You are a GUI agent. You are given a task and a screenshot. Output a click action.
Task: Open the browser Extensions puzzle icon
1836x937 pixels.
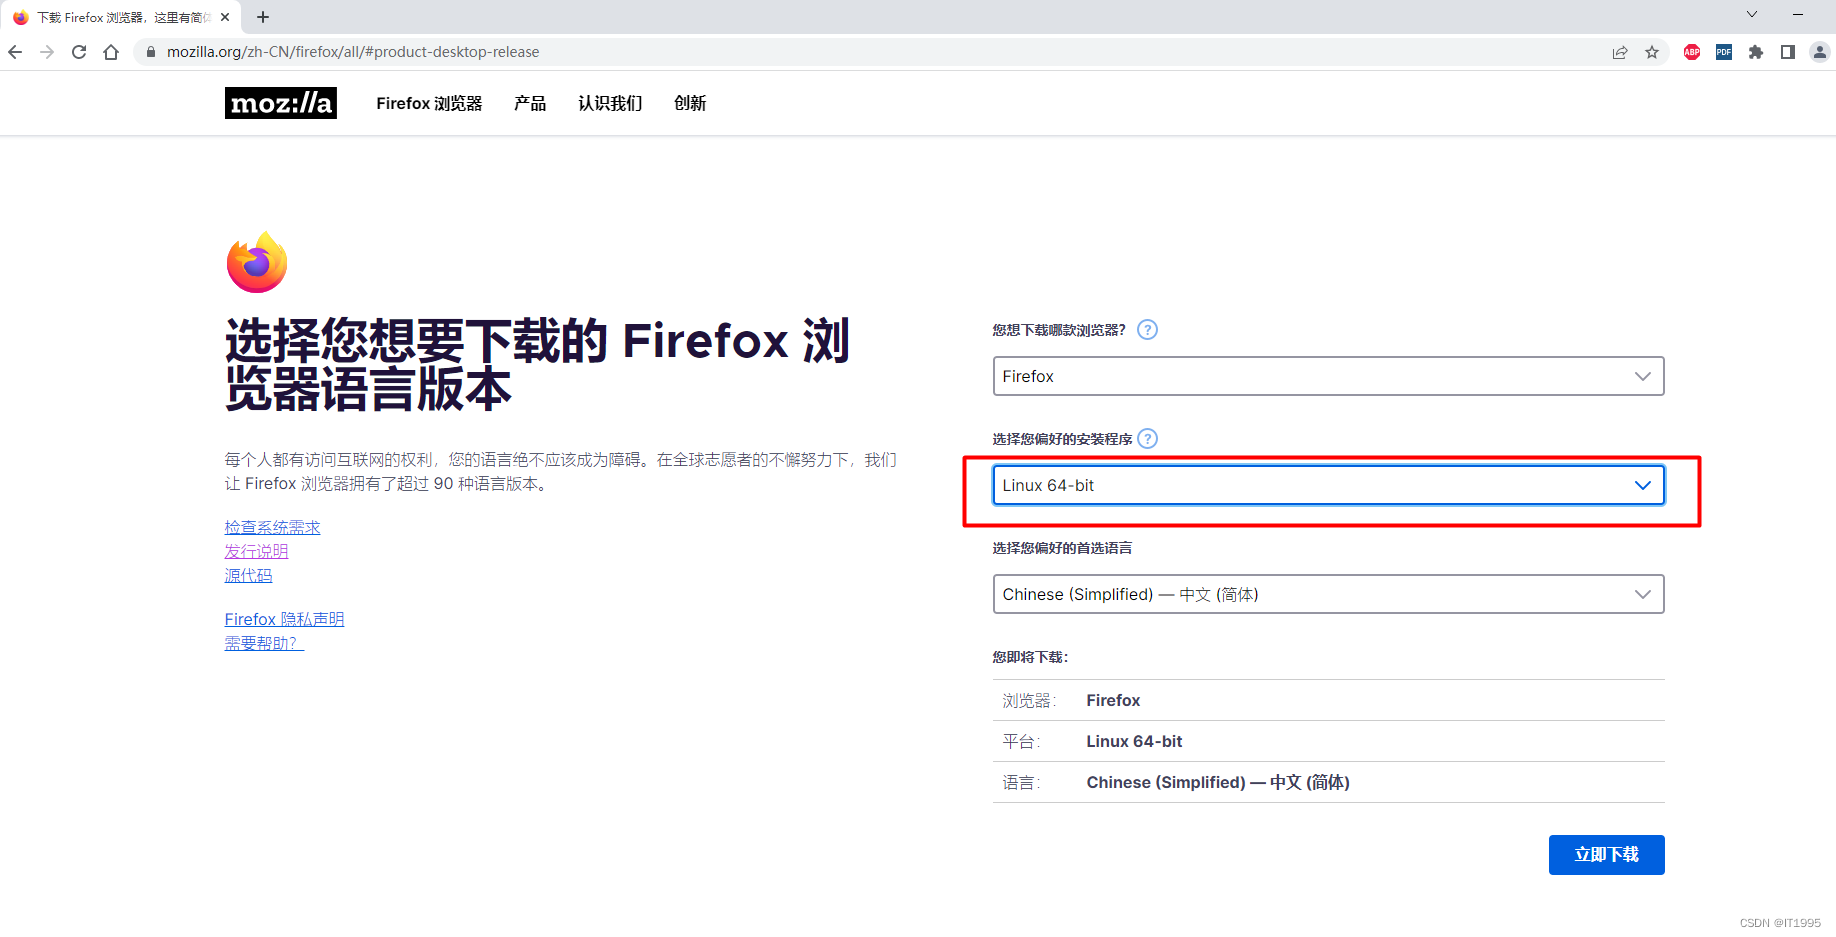click(1756, 52)
